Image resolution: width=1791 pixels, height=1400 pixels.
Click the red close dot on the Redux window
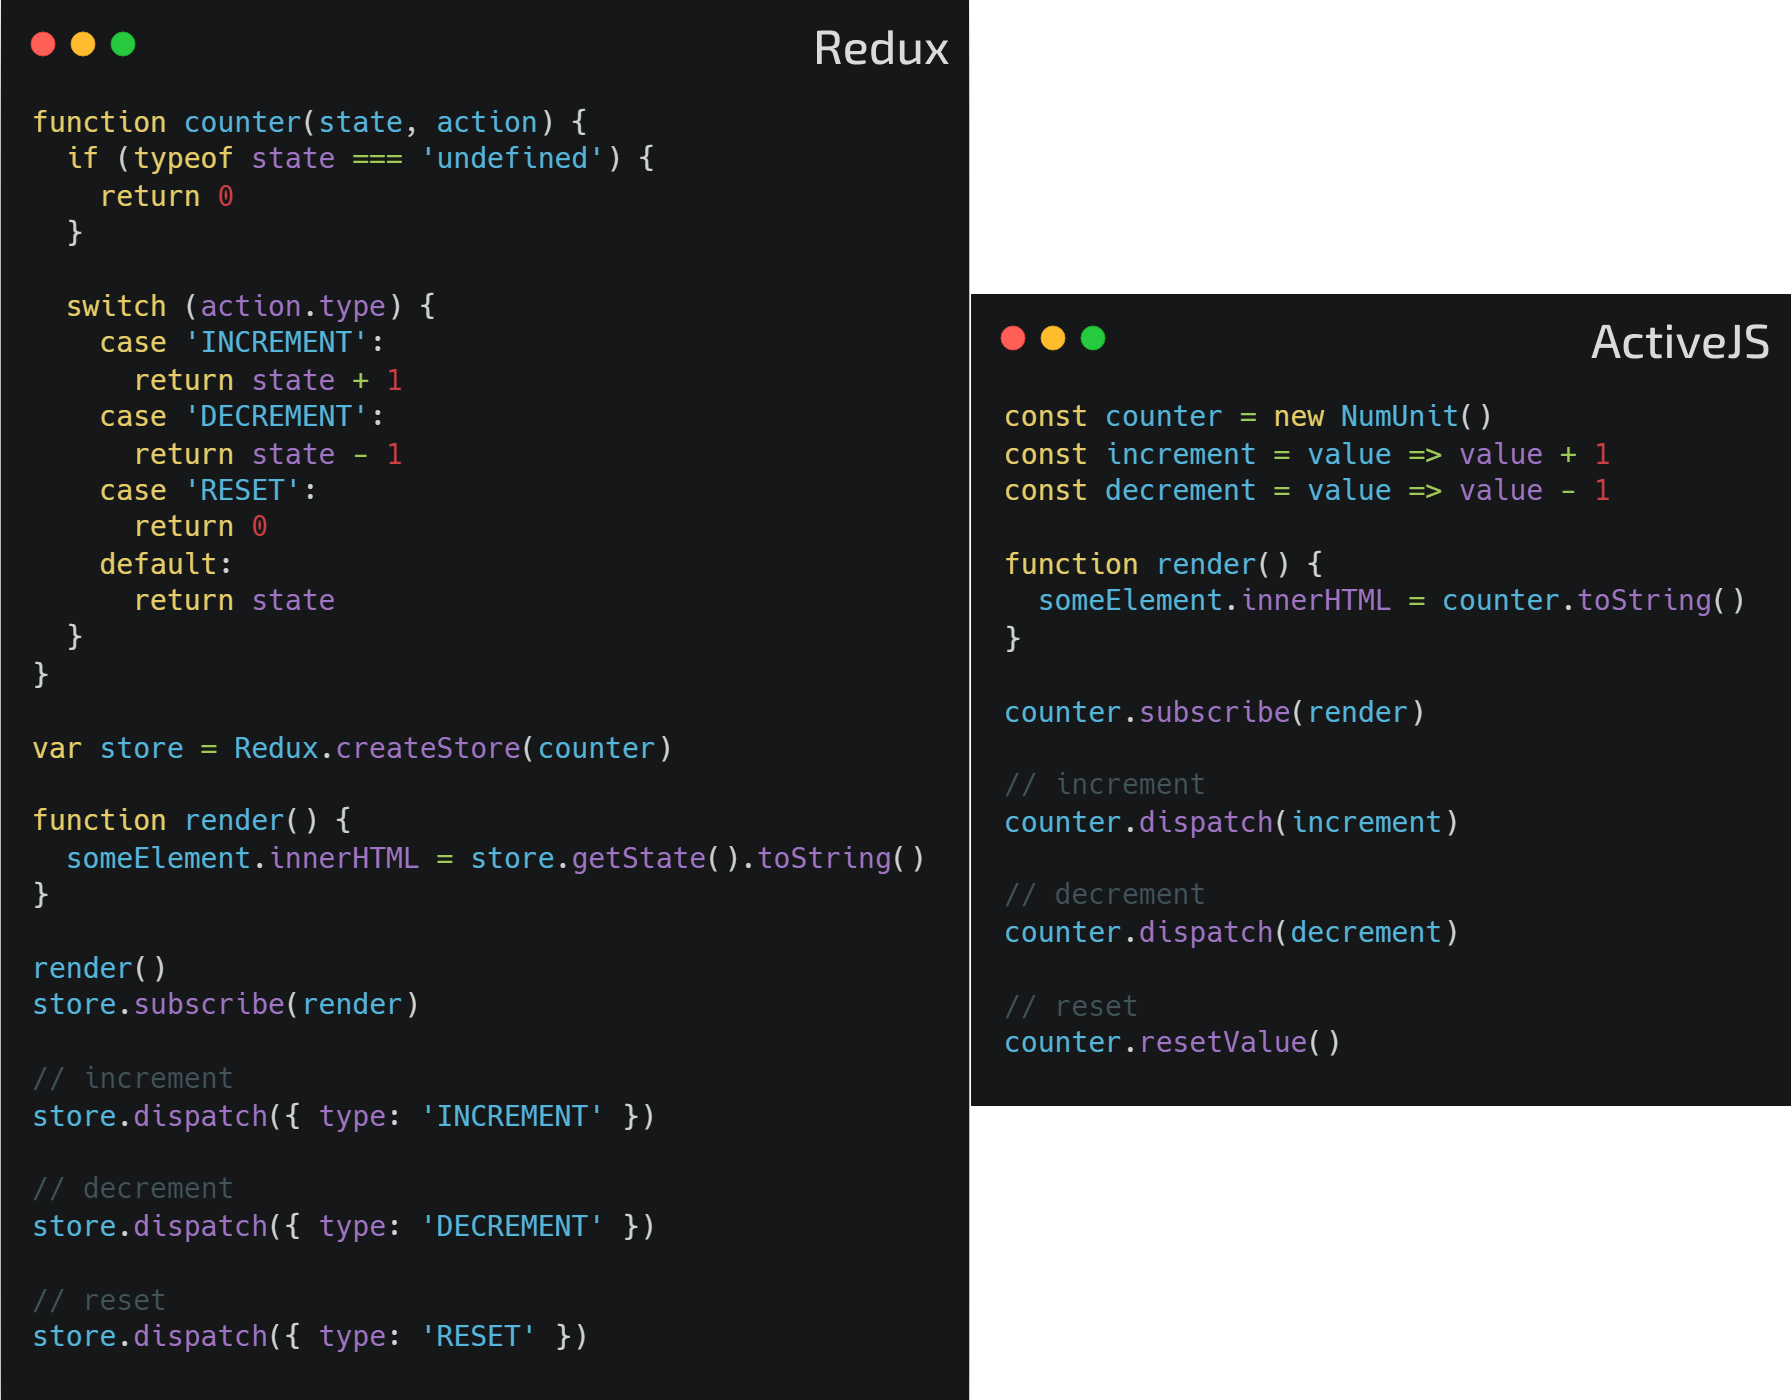click(x=43, y=44)
